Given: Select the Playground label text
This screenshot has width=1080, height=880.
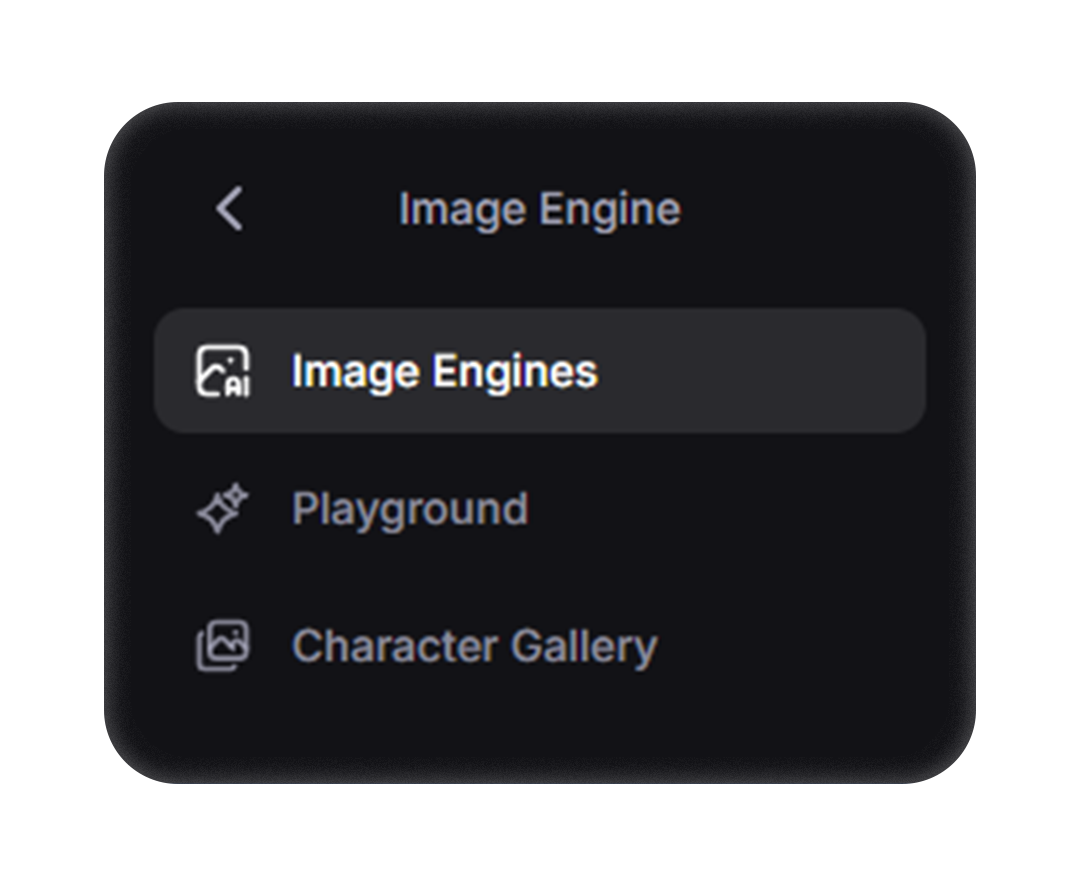Looking at the screenshot, I should coord(410,508).
